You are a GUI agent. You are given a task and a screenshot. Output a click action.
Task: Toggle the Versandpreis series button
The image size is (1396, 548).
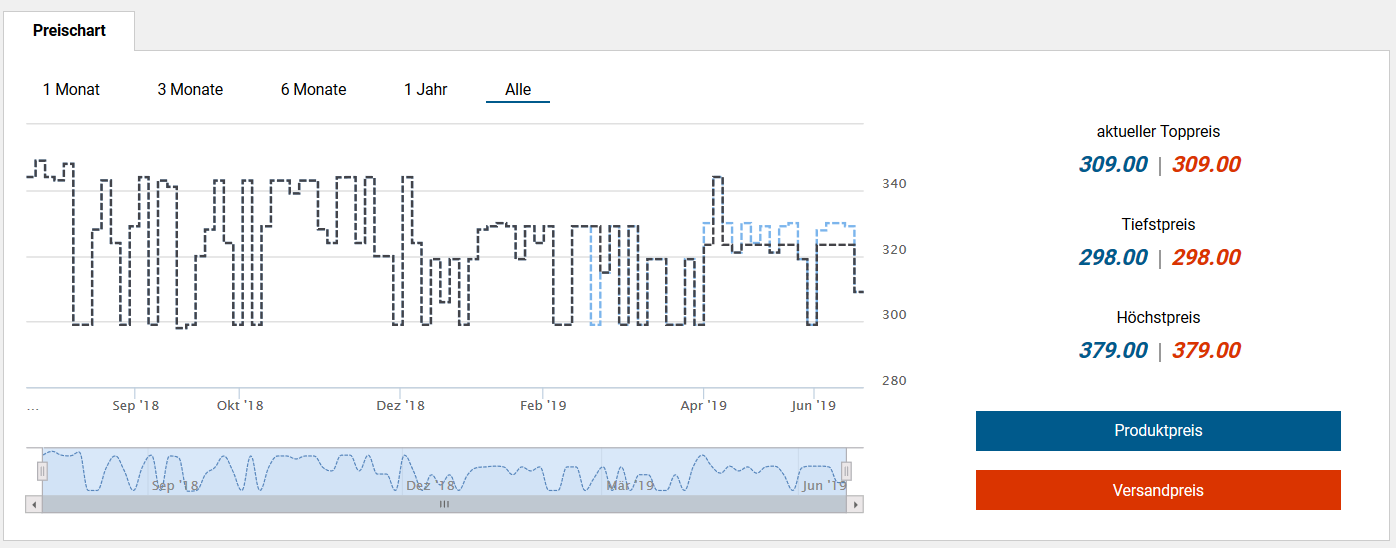tap(1158, 491)
